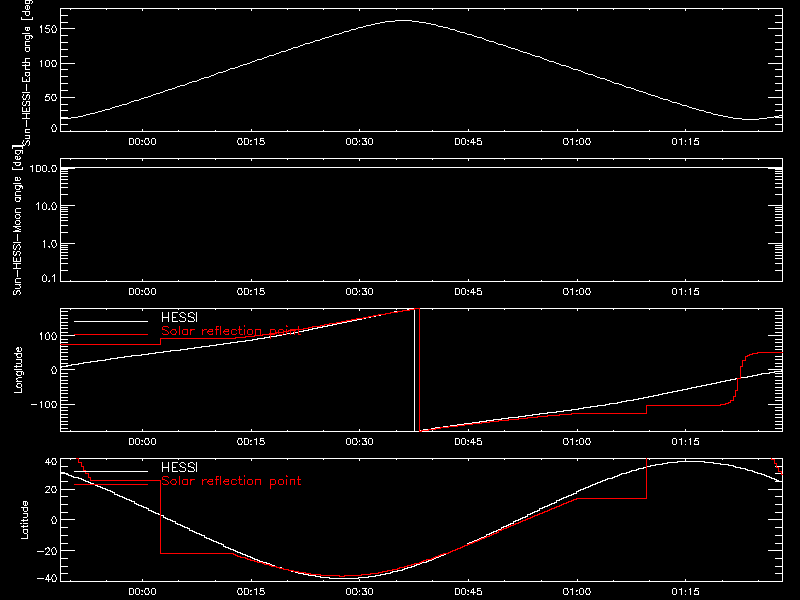
Task: Click the Longitude y-axis title
Action: 18,370
